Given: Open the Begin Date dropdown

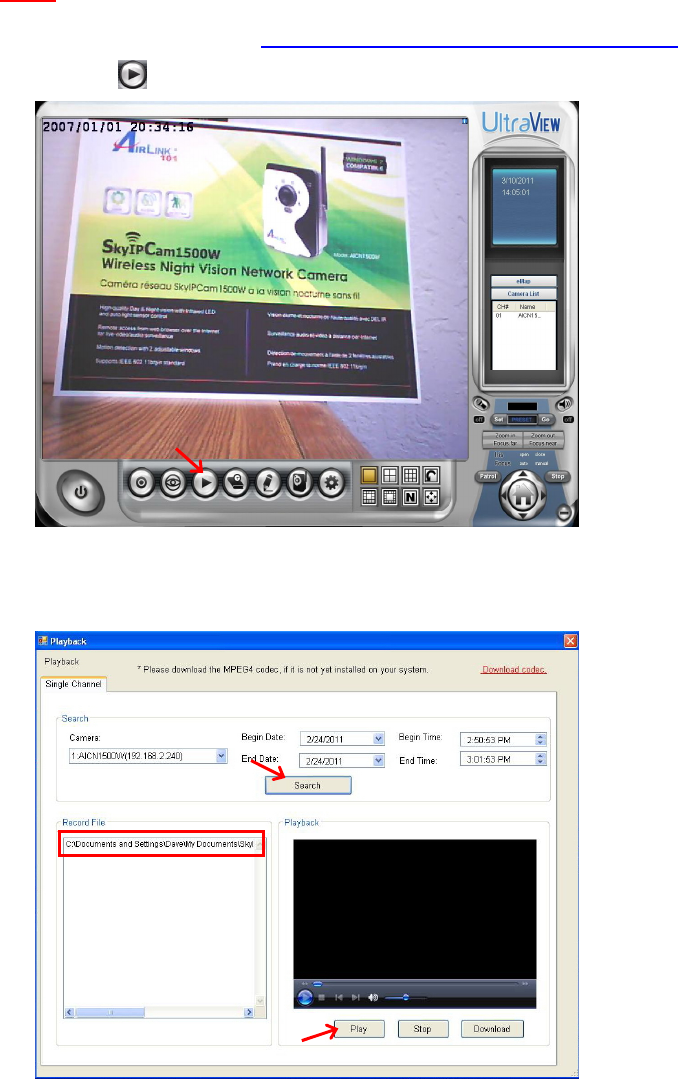Looking at the screenshot, I should (379, 739).
